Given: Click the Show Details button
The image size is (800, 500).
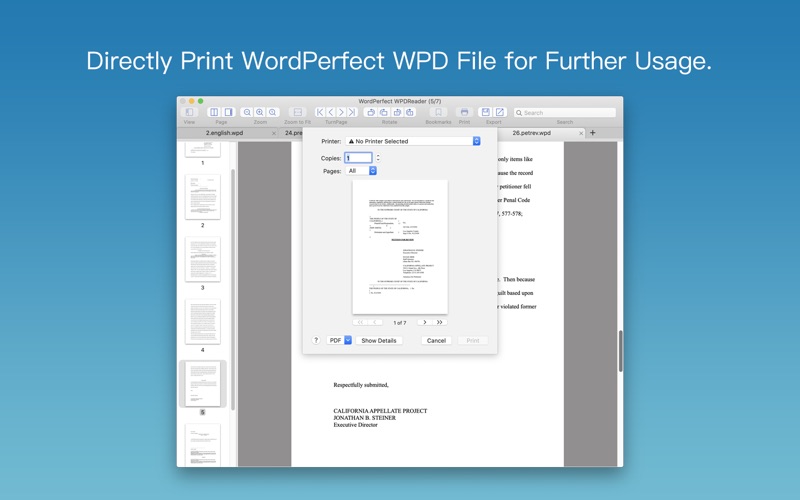Looking at the screenshot, I should click(x=379, y=340).
